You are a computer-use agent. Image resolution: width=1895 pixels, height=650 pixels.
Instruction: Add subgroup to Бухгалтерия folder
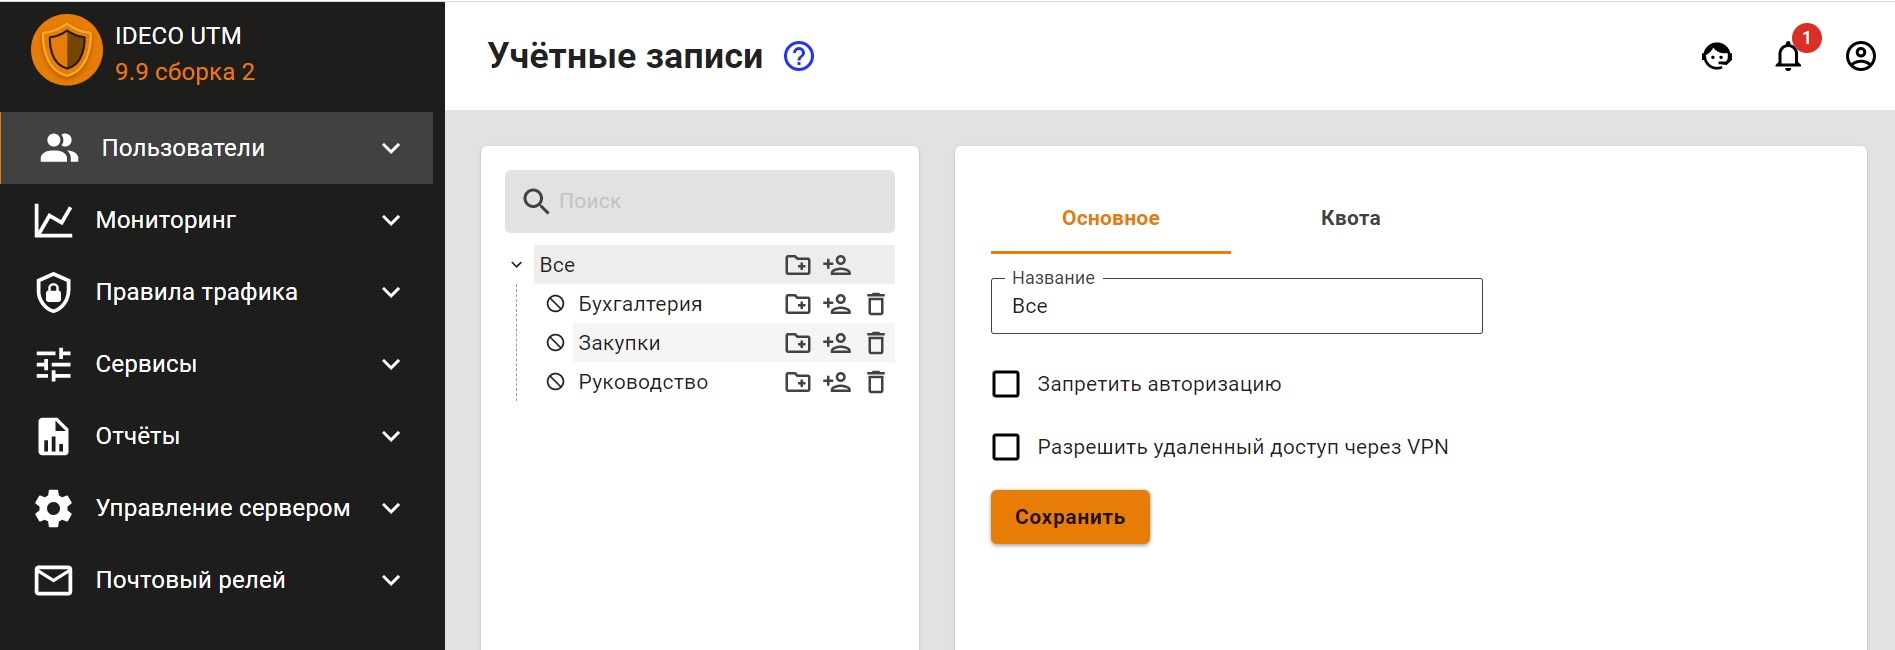coord(798,304)
